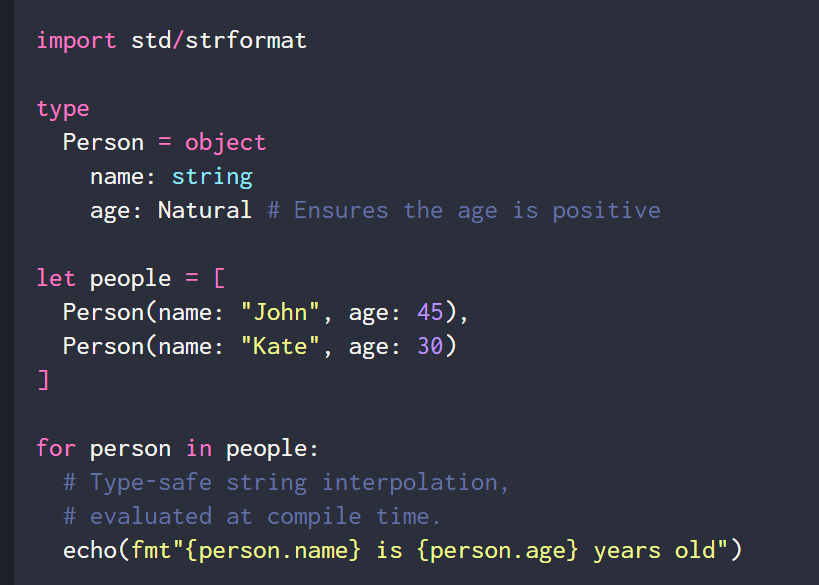819x585 pixels.
Task: Click the 'Type-safe string interpolation' comment
Action: coord(286,482)
